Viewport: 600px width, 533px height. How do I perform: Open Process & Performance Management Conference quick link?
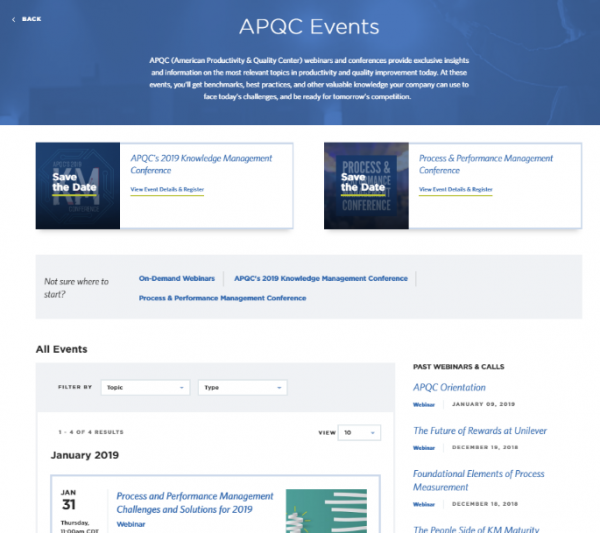pos(222,298)
